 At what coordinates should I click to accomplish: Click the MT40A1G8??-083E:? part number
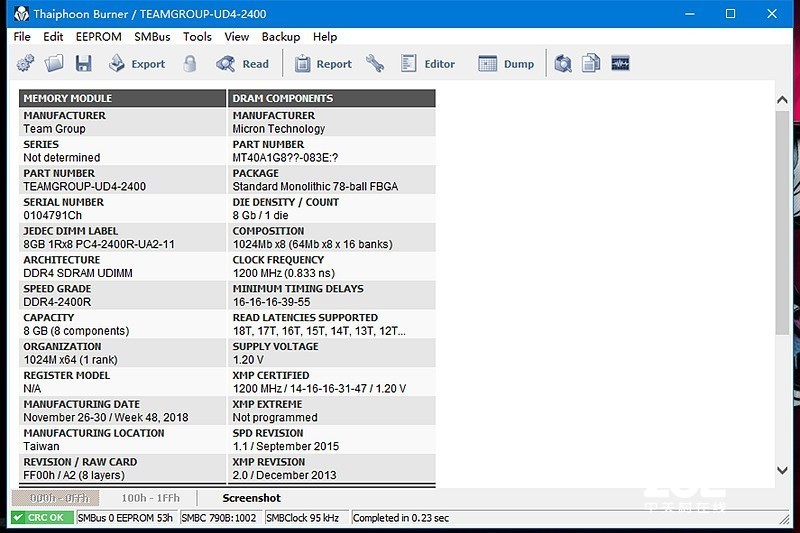(285, 158)
